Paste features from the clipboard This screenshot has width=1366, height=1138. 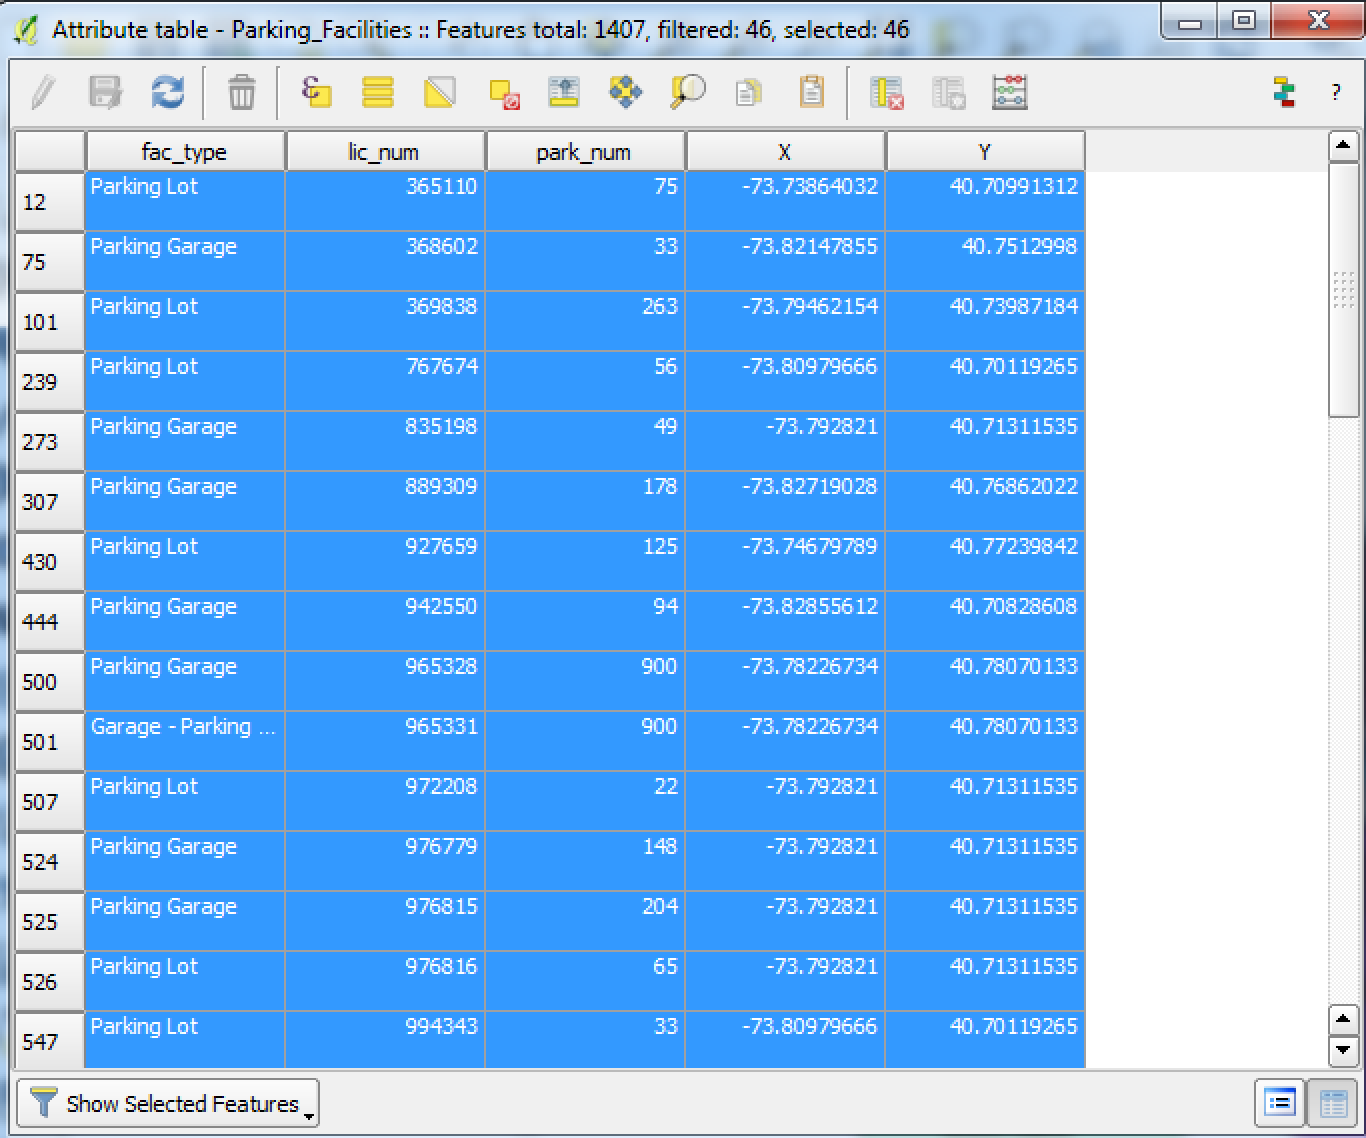pyautogui.click(x=811, y=93)
